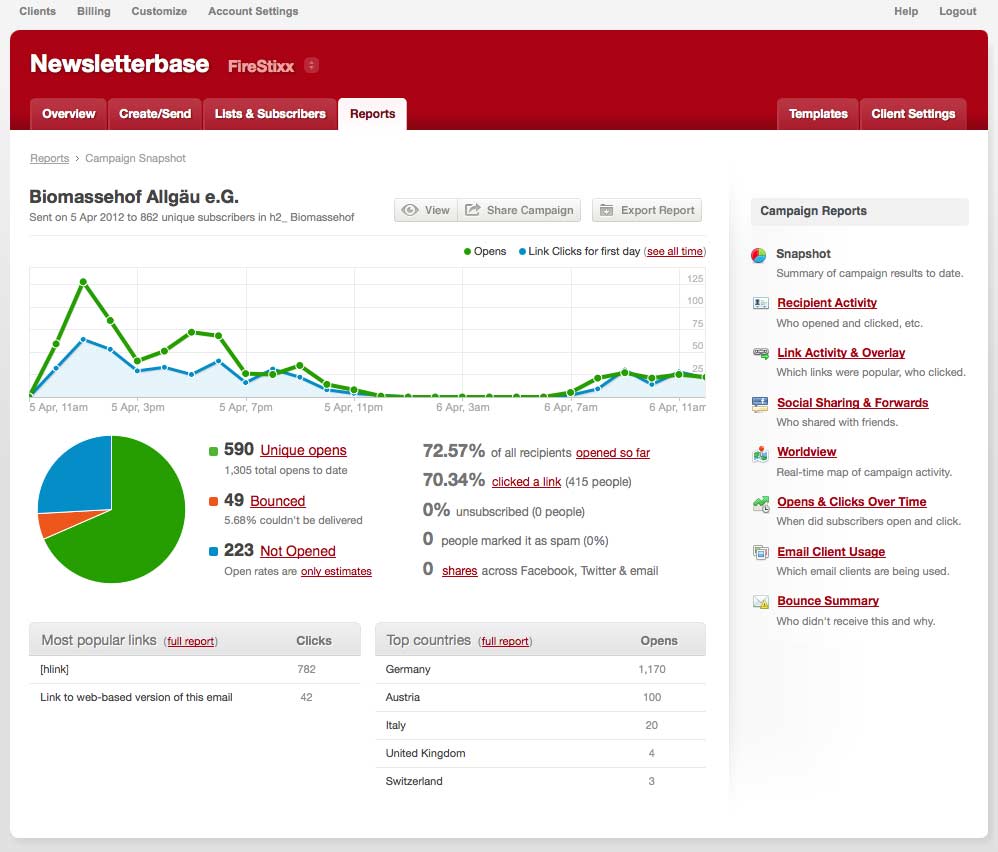Switch to the Lists & Subscribers tab

tap(270, 114)
